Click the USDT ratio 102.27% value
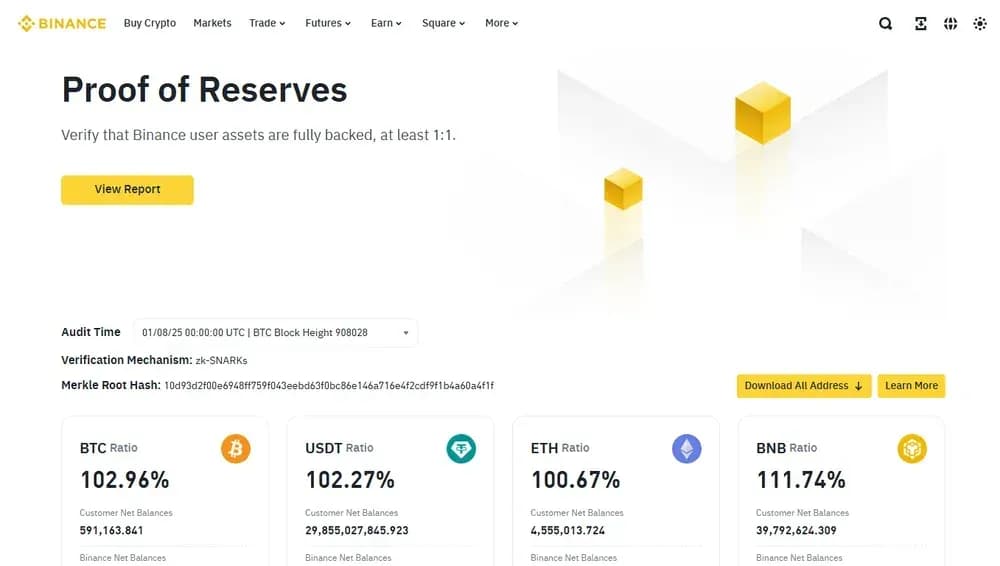This screenshot has width=1000, height=566. [350, 480]
